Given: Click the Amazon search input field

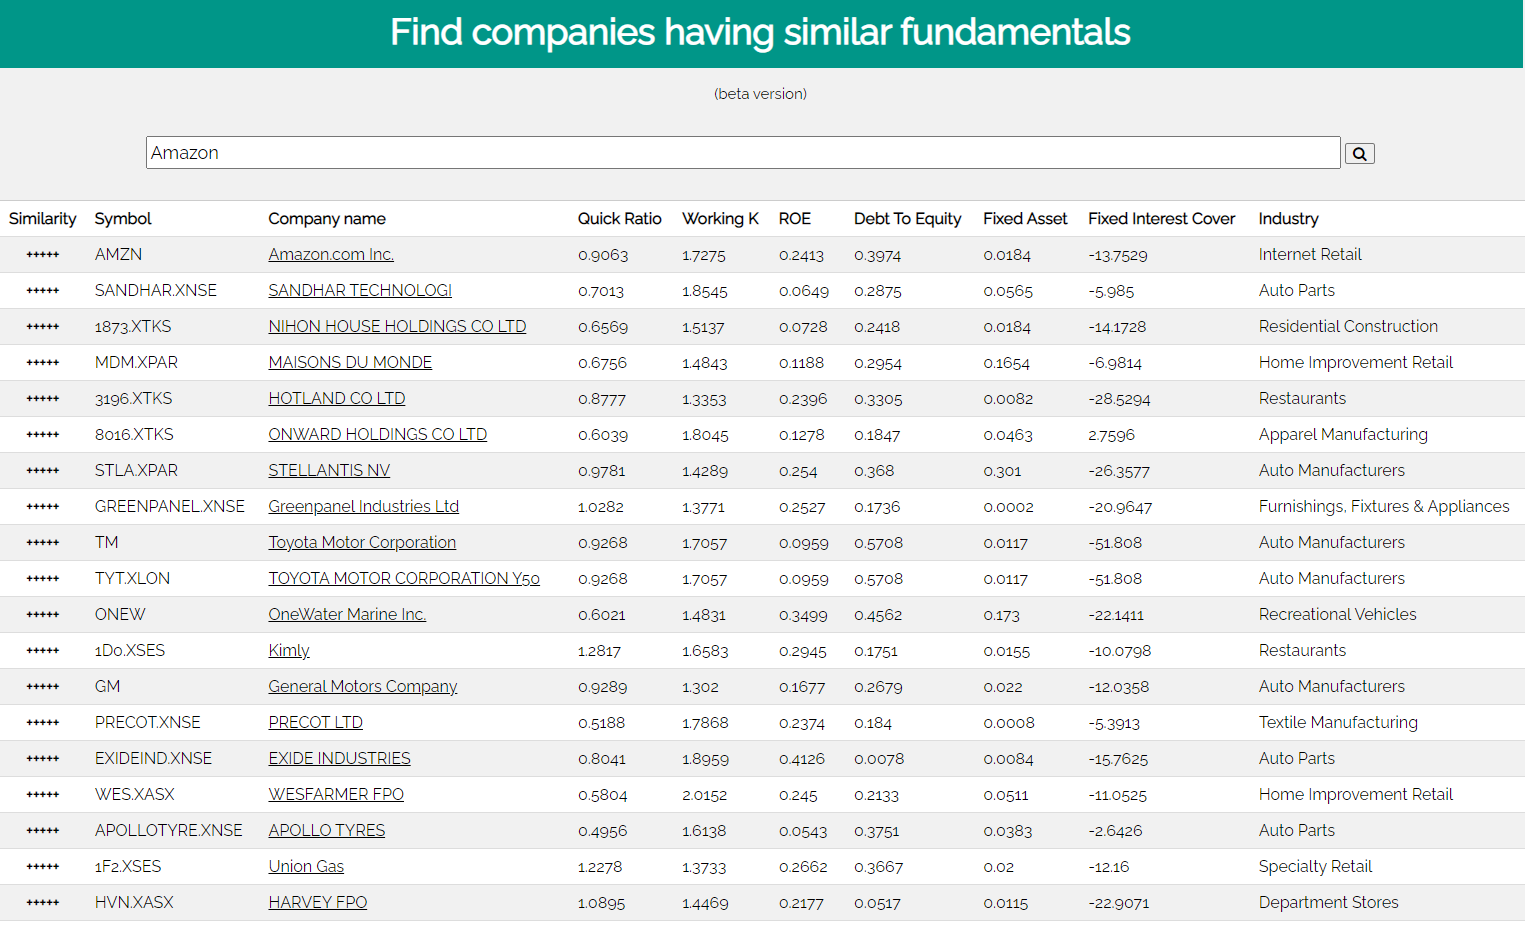Looking at the screenshot, I should point(742,153).
